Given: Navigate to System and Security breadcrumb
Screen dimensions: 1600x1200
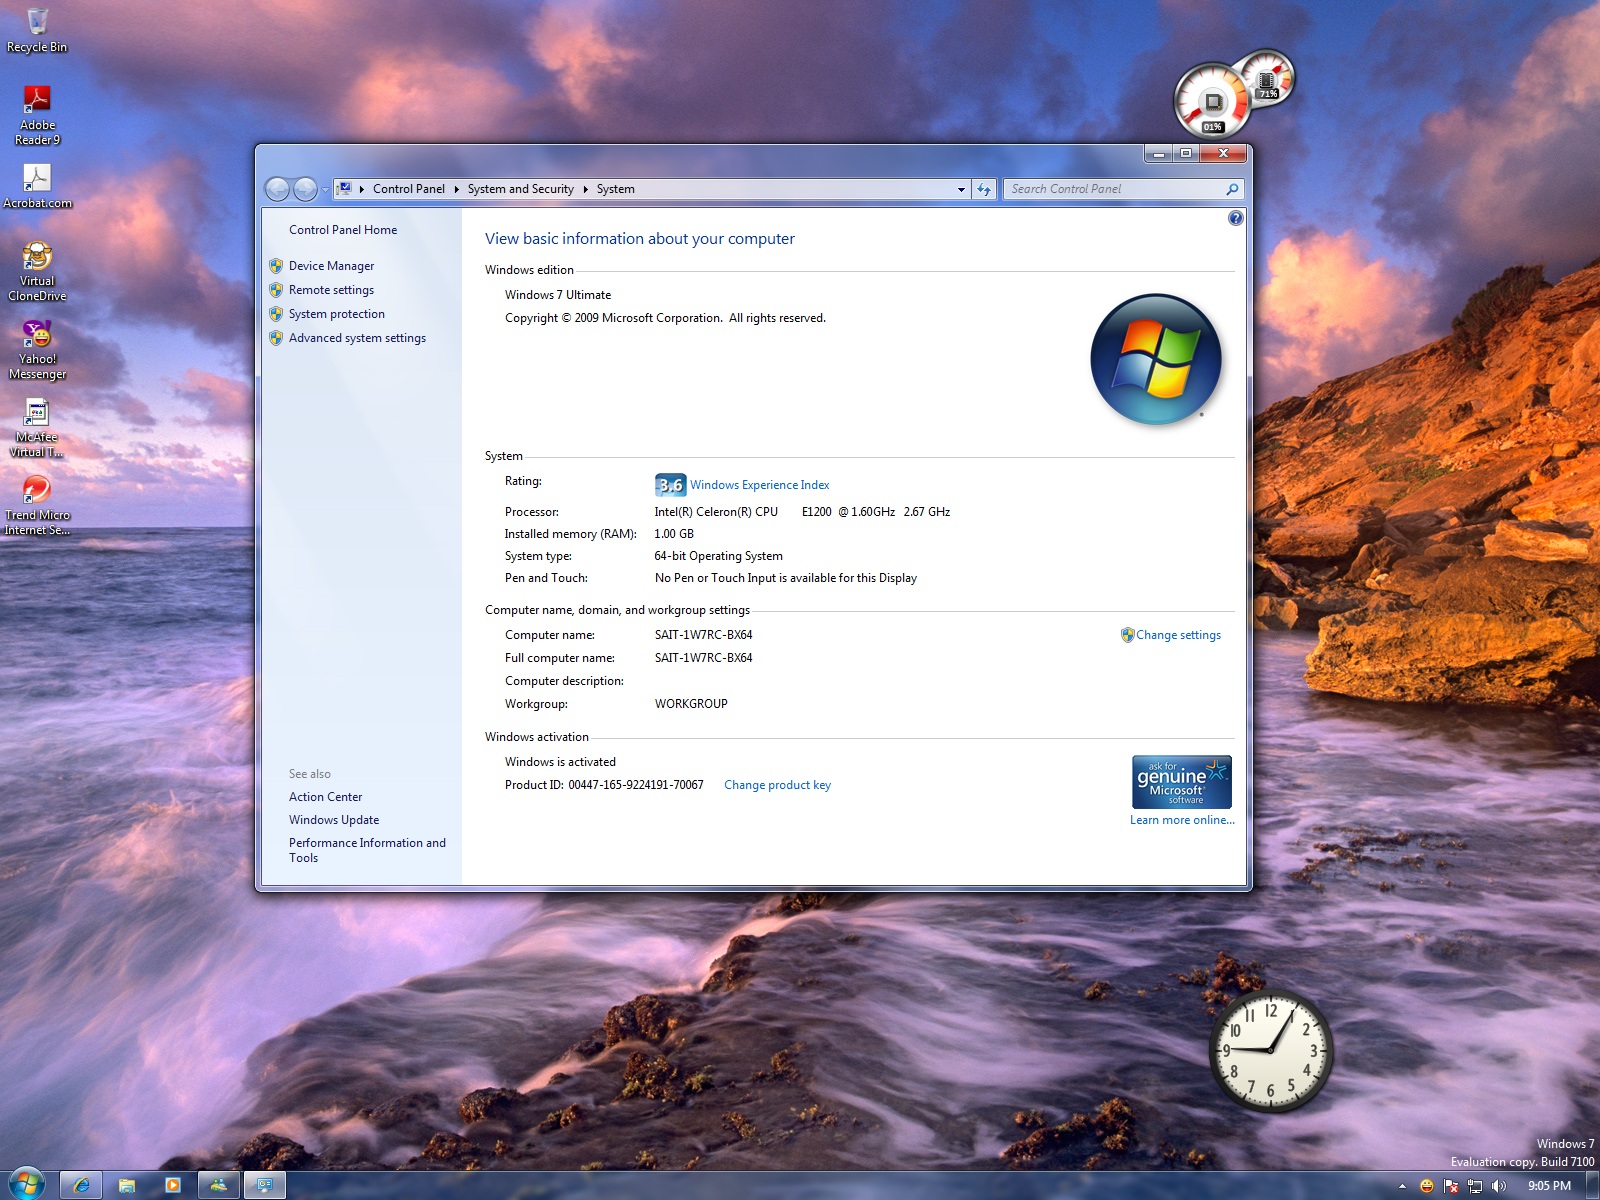Looking at the screenshot, I should coord(520,189).
